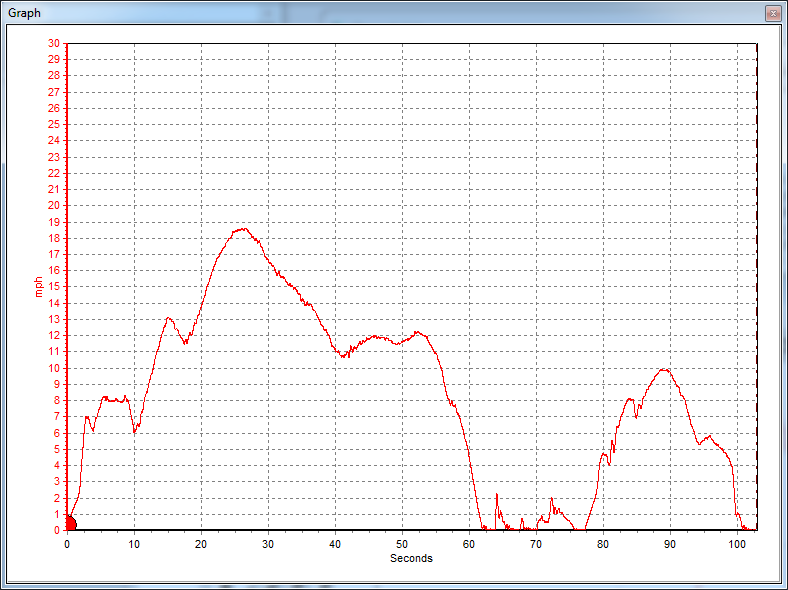The height and width of the screenshot is (590, 788).
Task: Click the 20 tick label on mph axis
Action: (x=54, y=205)
